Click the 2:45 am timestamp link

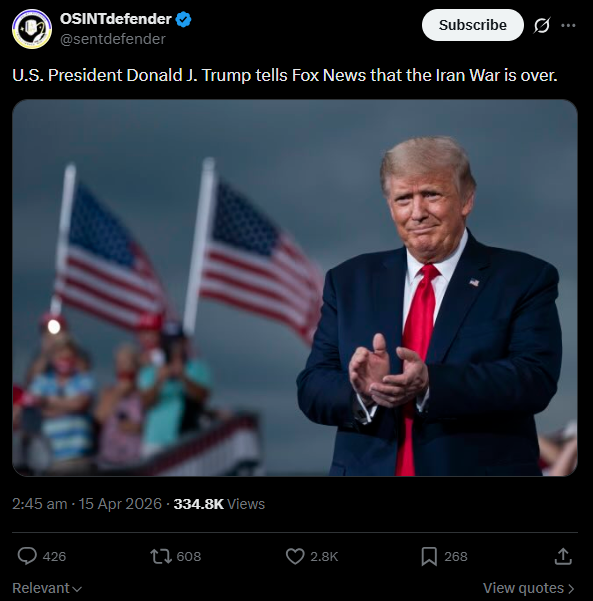[39, 504]
